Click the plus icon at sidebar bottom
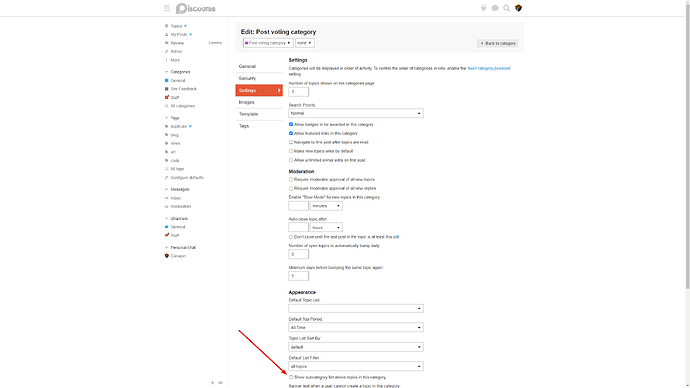 tap(212, 383)
